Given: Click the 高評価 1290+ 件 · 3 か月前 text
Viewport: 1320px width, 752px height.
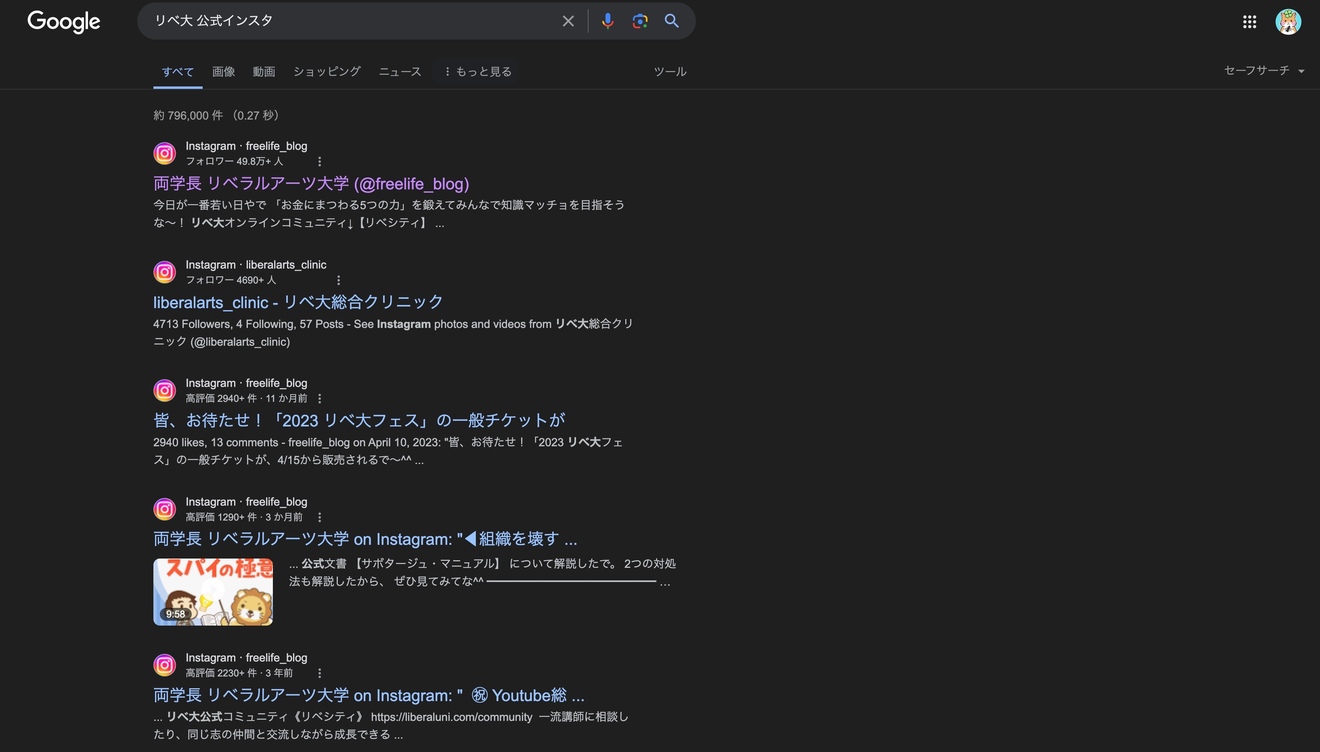Looking at the screenshot, I should [244, 518].
